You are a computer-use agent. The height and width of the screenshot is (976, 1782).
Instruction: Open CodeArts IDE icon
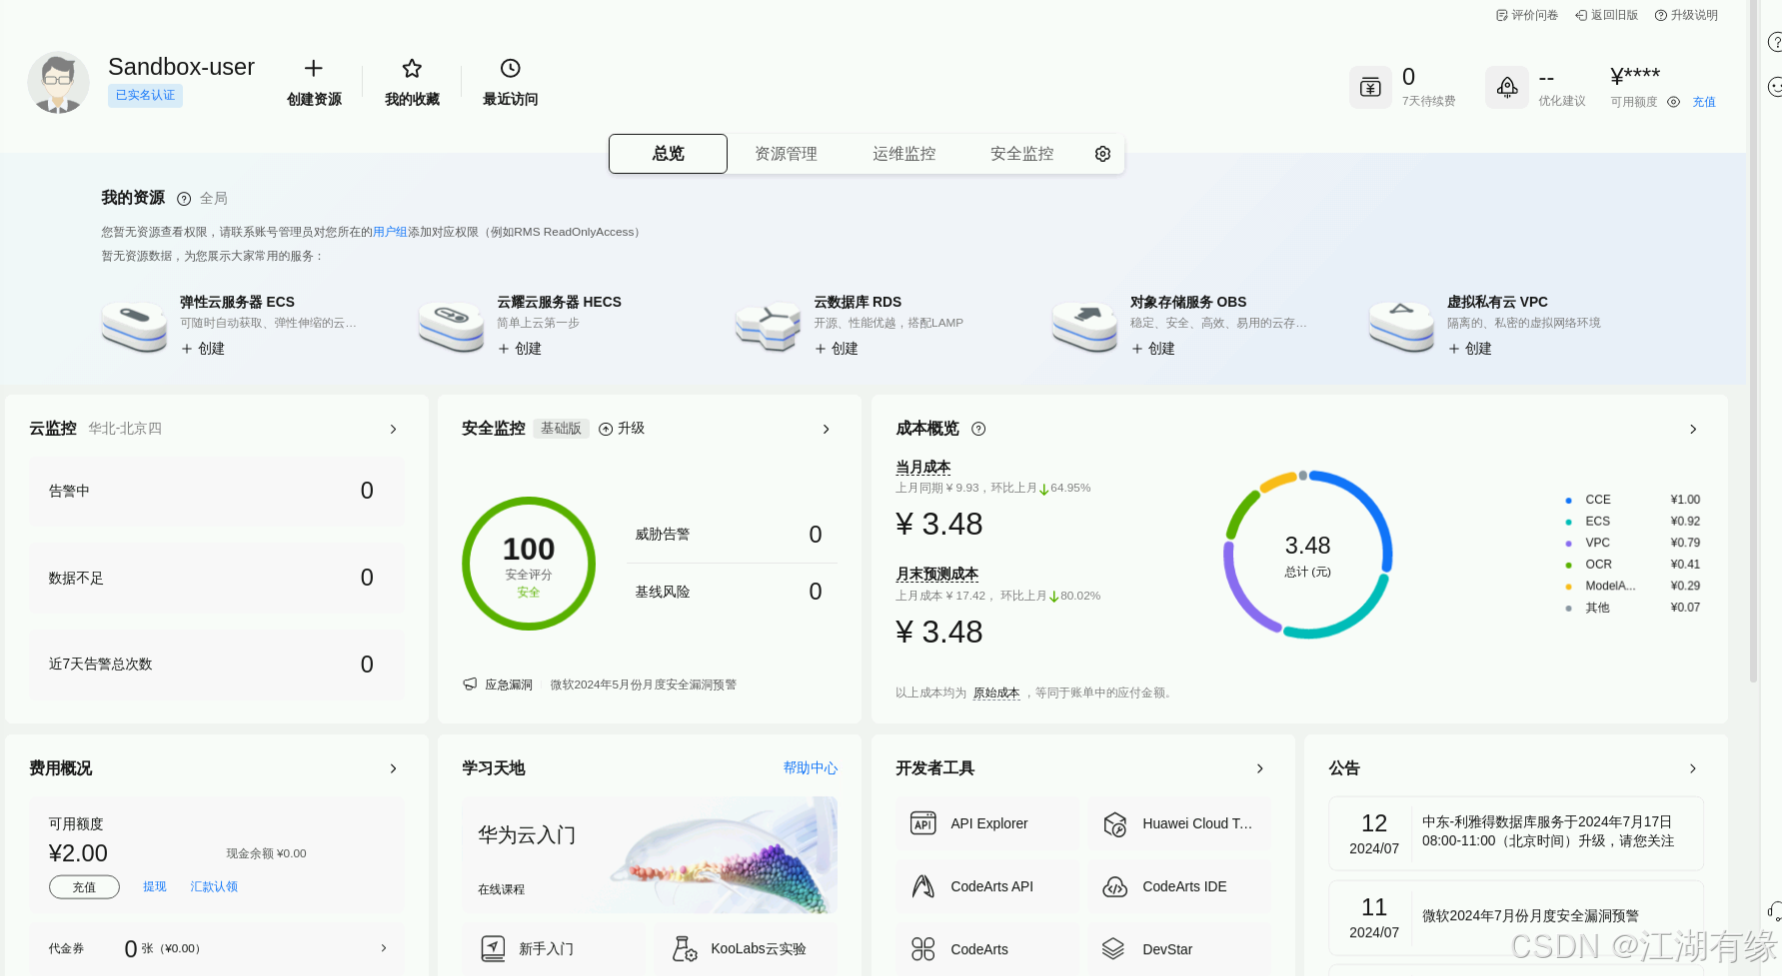click(x=1115, y=886)
